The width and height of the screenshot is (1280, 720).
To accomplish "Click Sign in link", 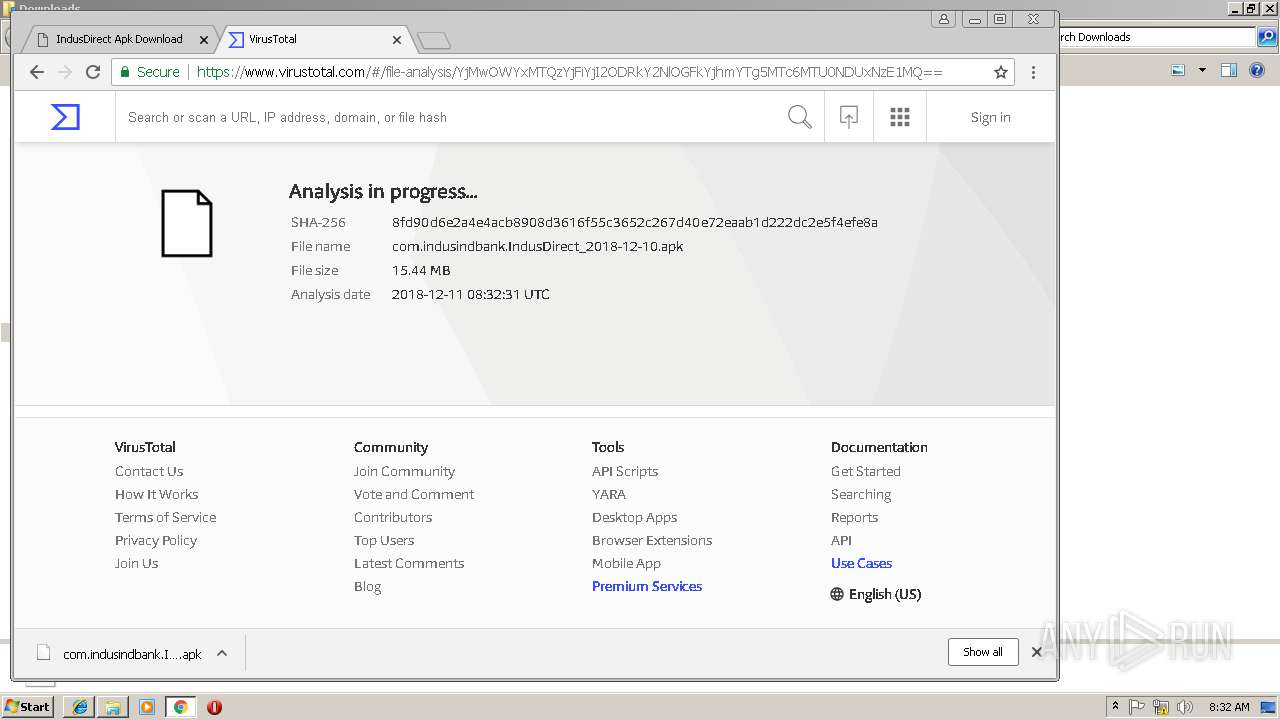I will pyautogui.click(x=990, y=117).
